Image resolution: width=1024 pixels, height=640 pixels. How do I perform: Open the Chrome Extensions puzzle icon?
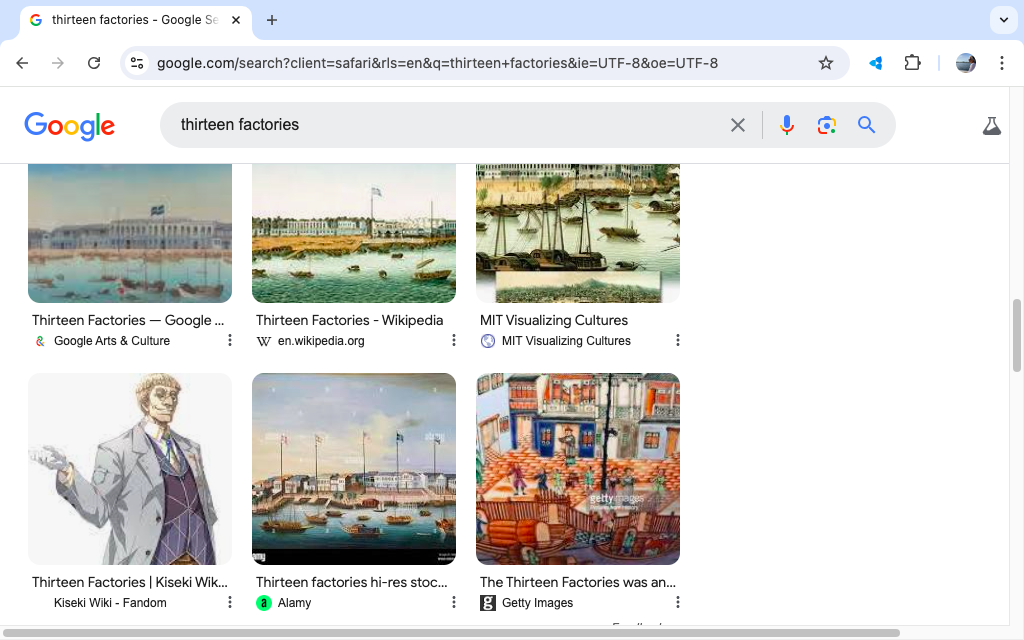pyautogui.click(x=912, y=63)
